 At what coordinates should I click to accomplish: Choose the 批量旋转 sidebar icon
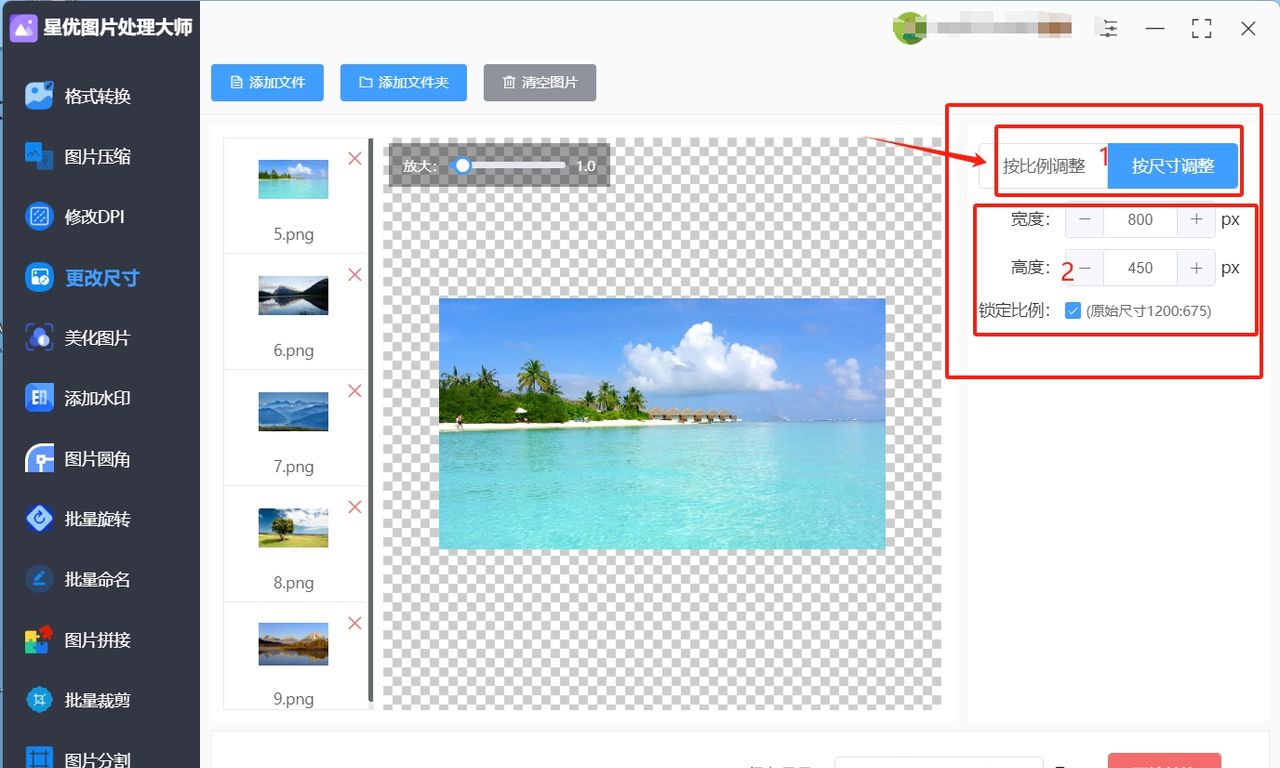click(39, 519)
